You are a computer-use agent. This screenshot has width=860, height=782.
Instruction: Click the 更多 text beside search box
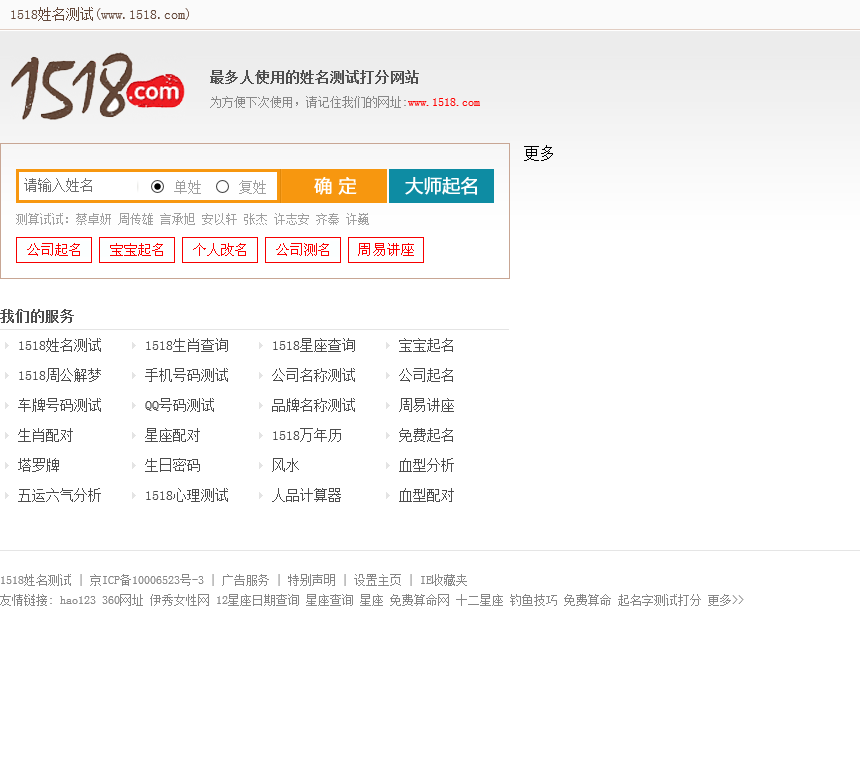pos(539,153)
